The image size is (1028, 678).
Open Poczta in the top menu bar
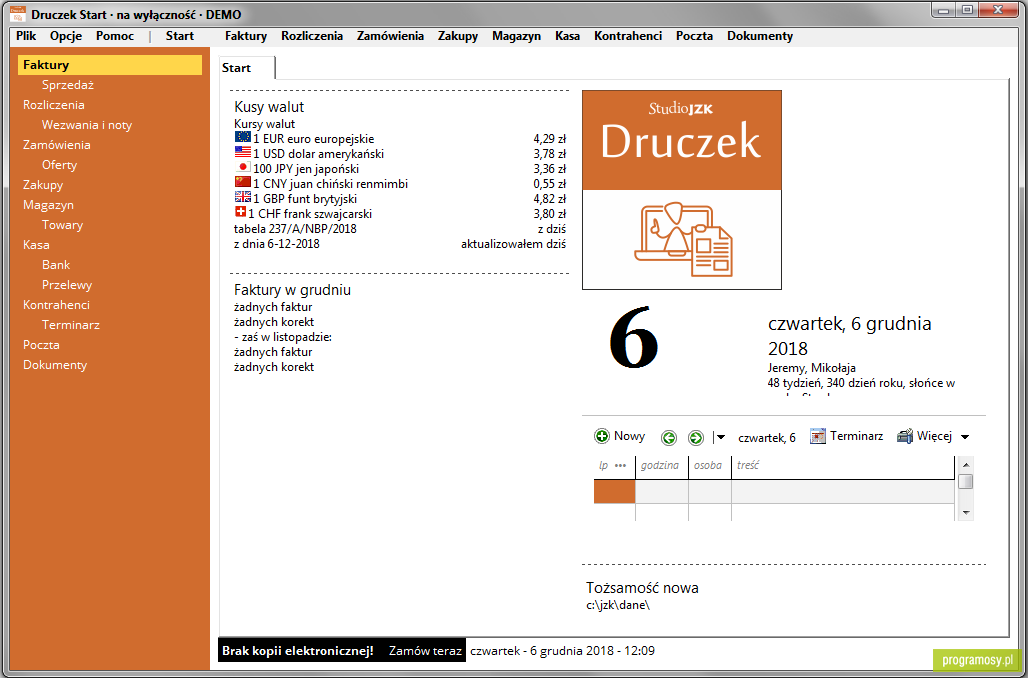(x=694, y=36)
